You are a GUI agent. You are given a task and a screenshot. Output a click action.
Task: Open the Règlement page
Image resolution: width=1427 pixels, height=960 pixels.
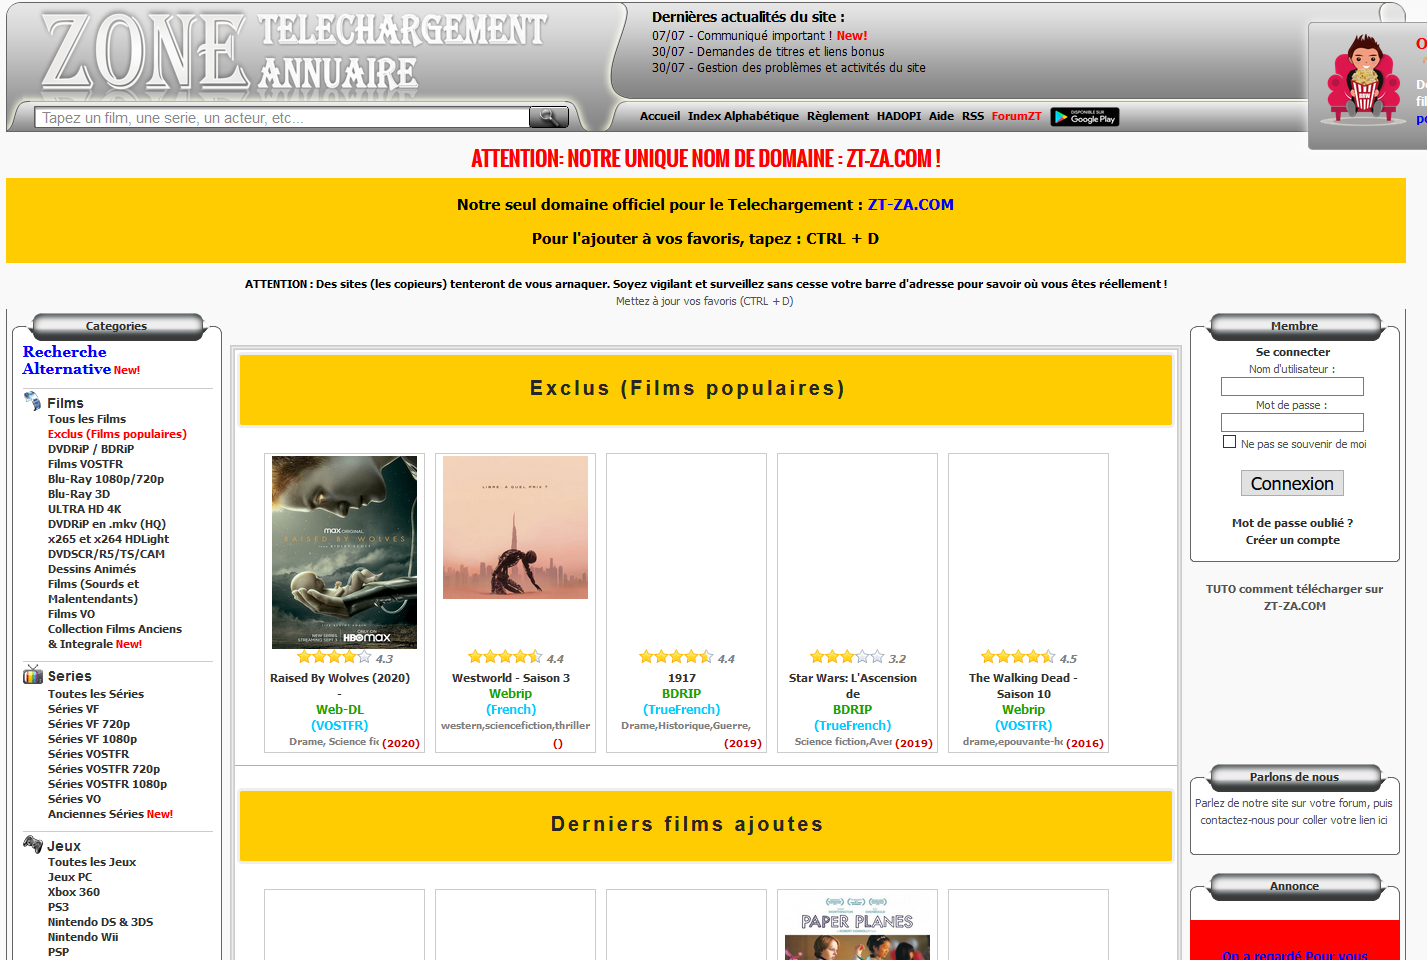[838, 116]
